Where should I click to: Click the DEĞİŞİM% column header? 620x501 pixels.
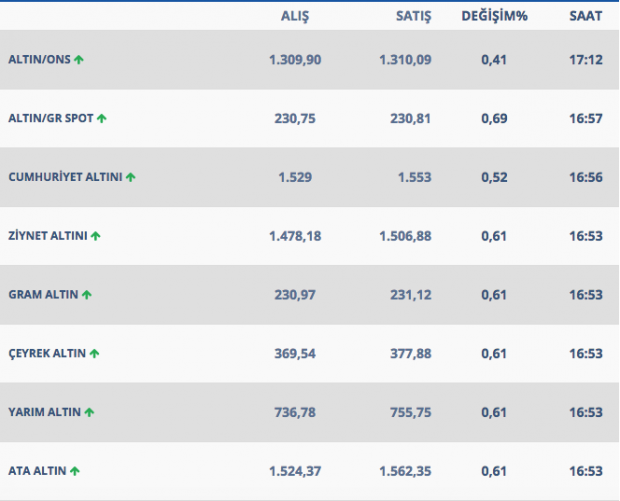[x=494, y=16]
